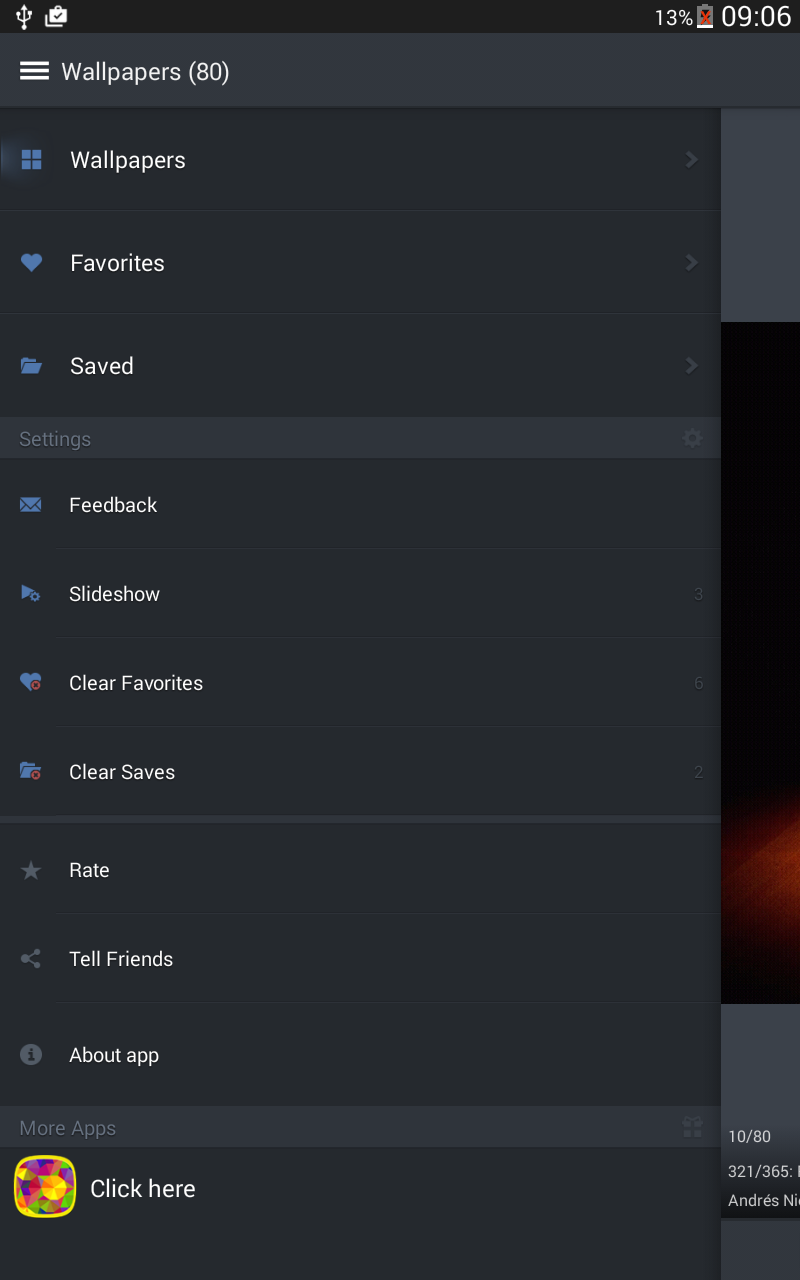Click the Wallpapers grid icon

click(x=32, y=160)
